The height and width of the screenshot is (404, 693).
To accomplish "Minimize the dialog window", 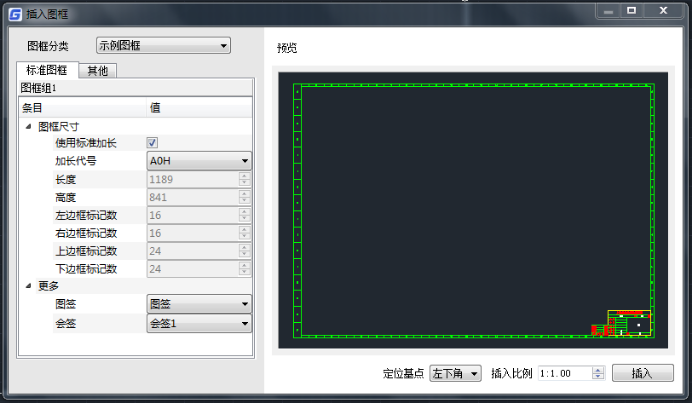I will coord(607,10).
